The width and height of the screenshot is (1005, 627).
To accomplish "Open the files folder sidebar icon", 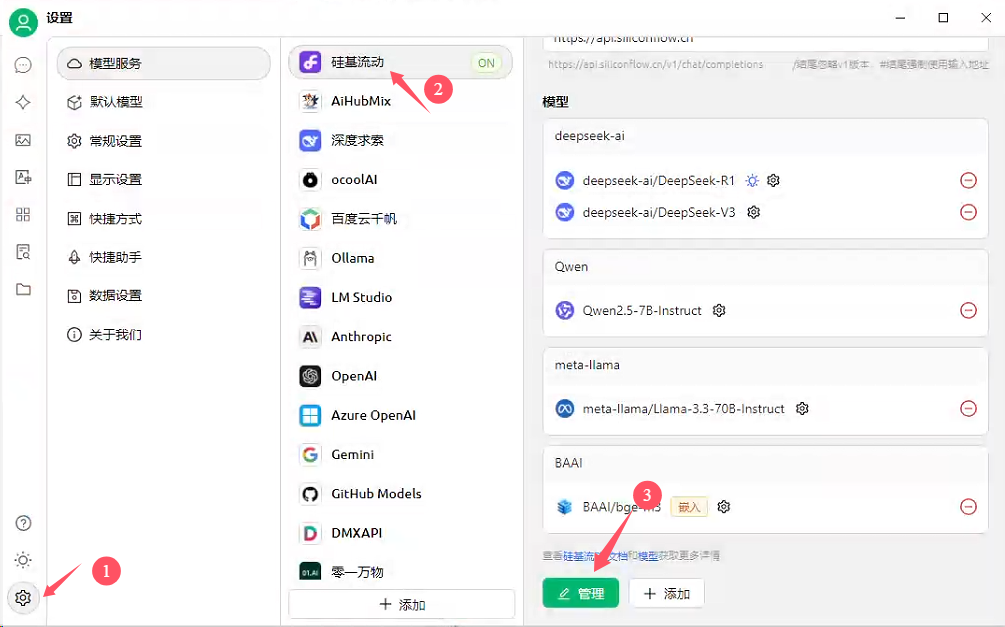I will coord(23,289).
